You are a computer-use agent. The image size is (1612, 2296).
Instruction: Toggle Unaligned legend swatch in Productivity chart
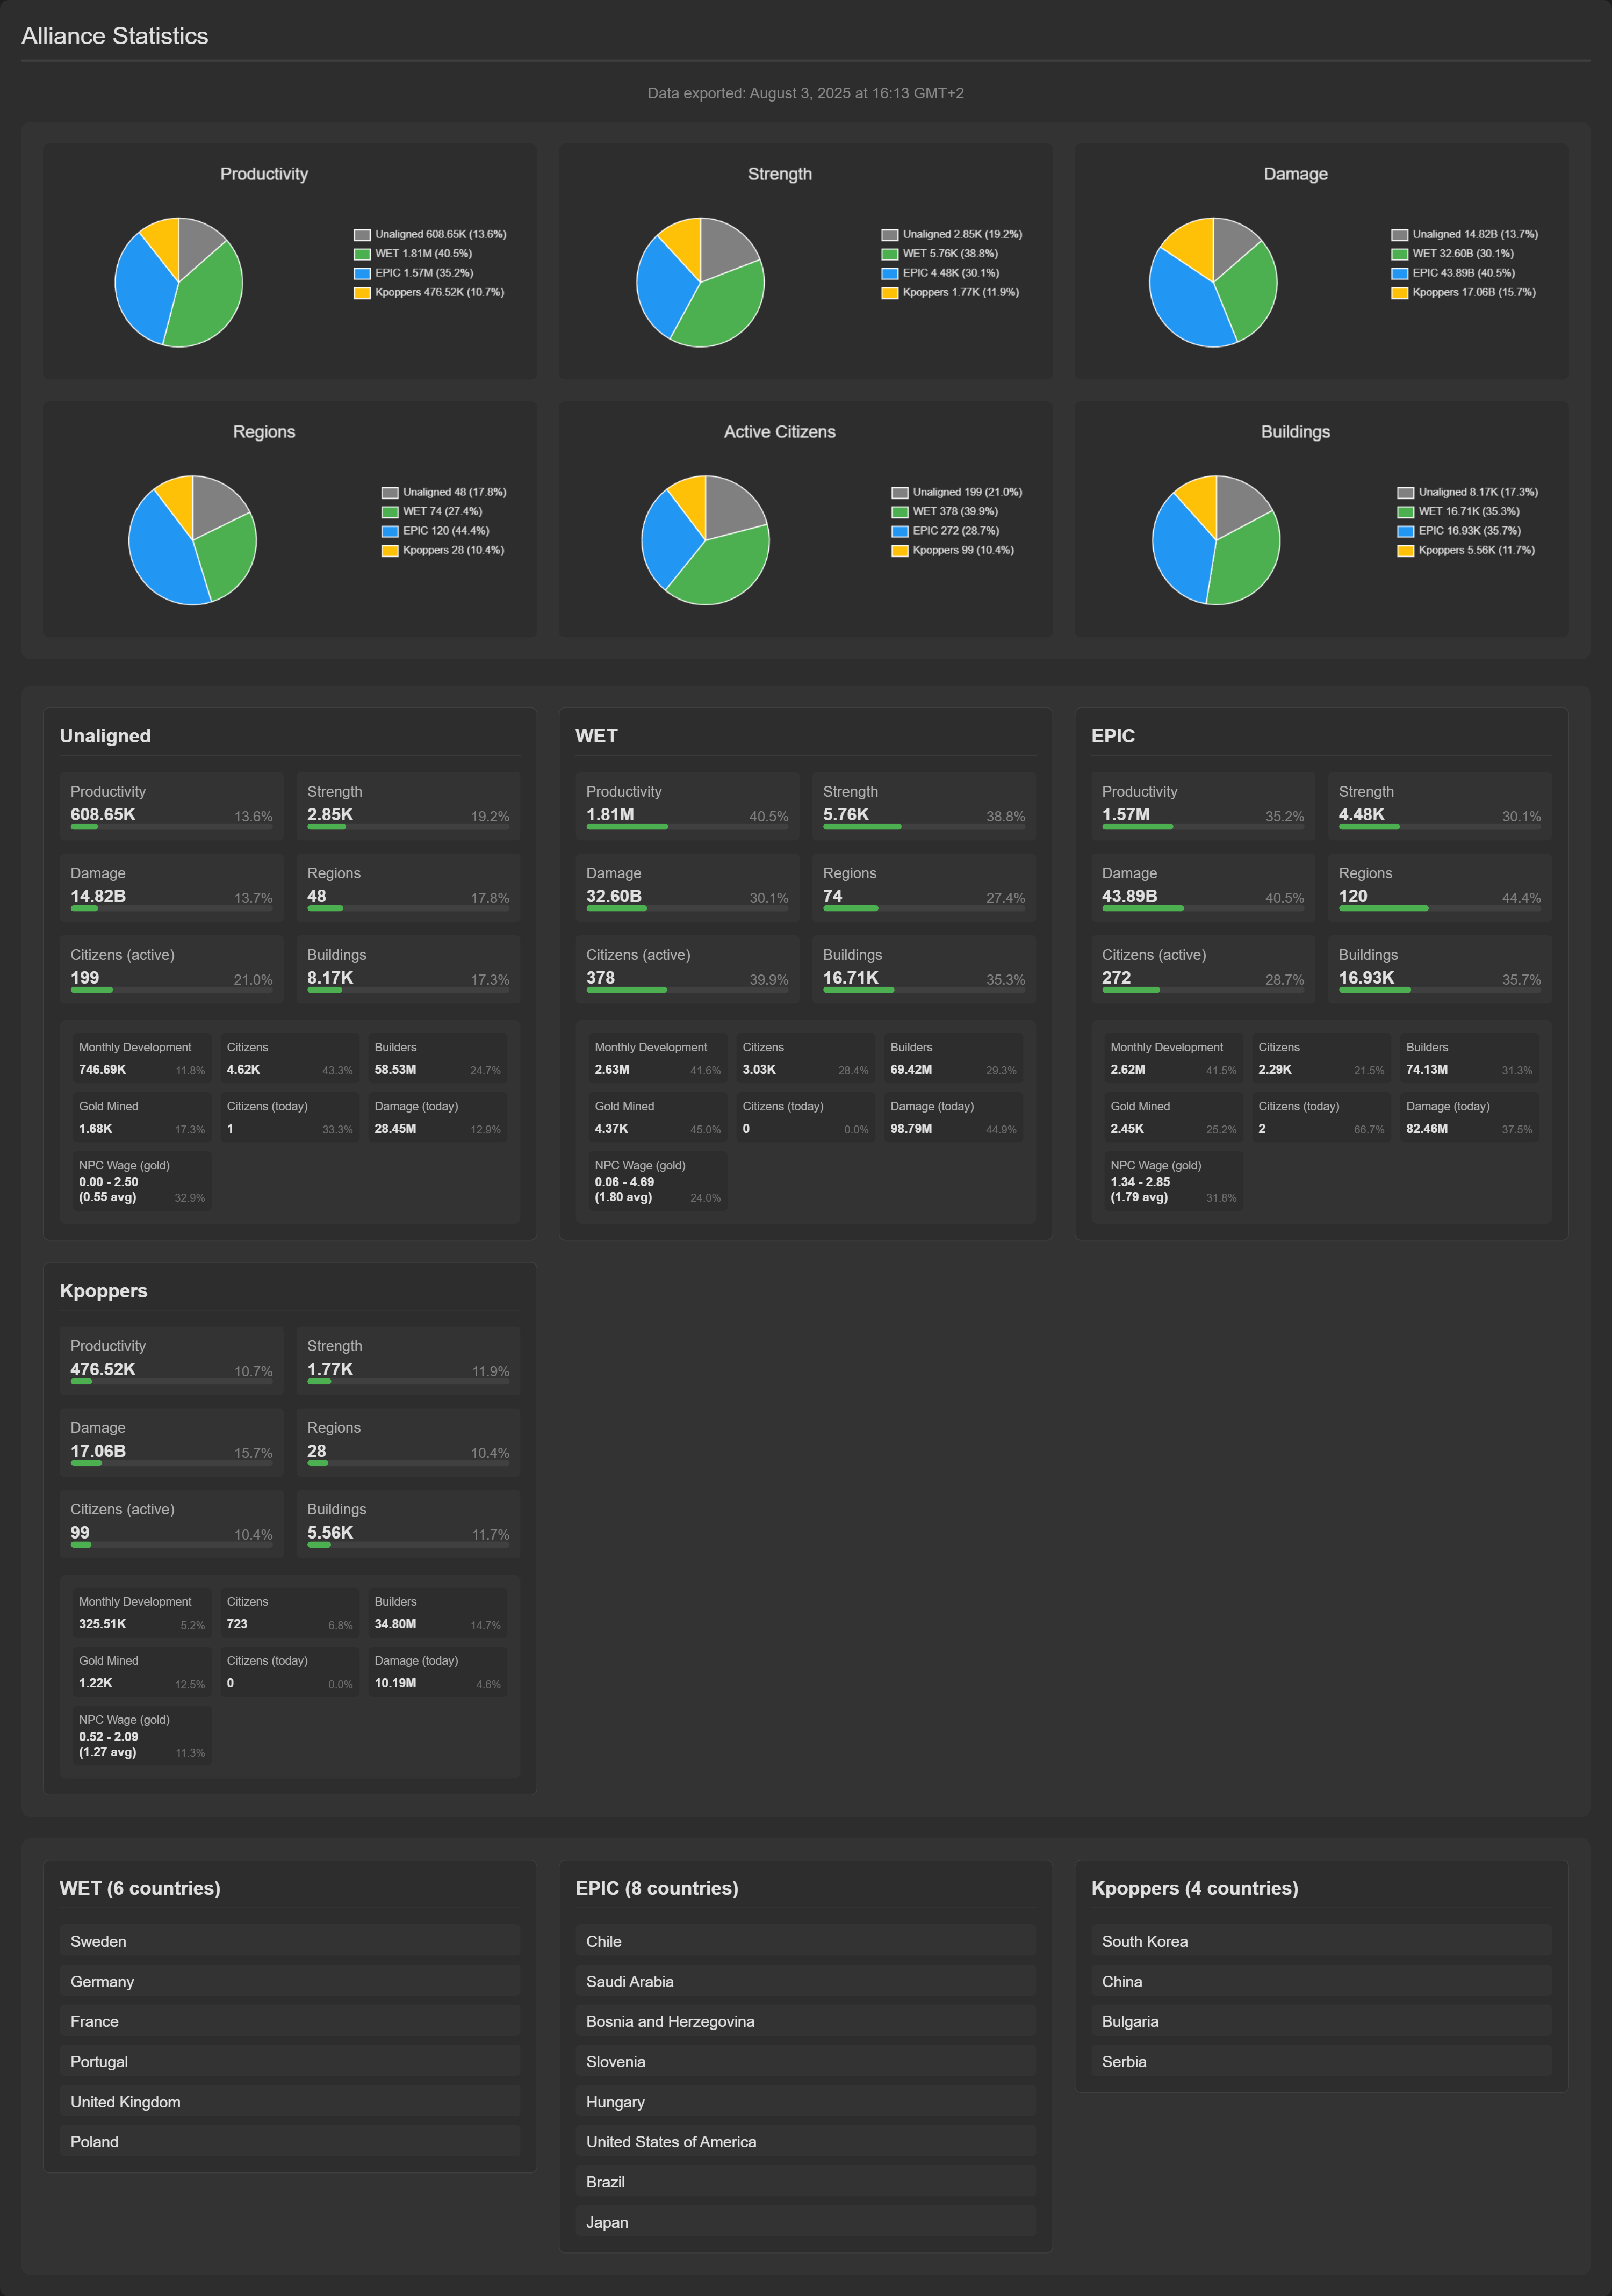[x=362, y=235]
